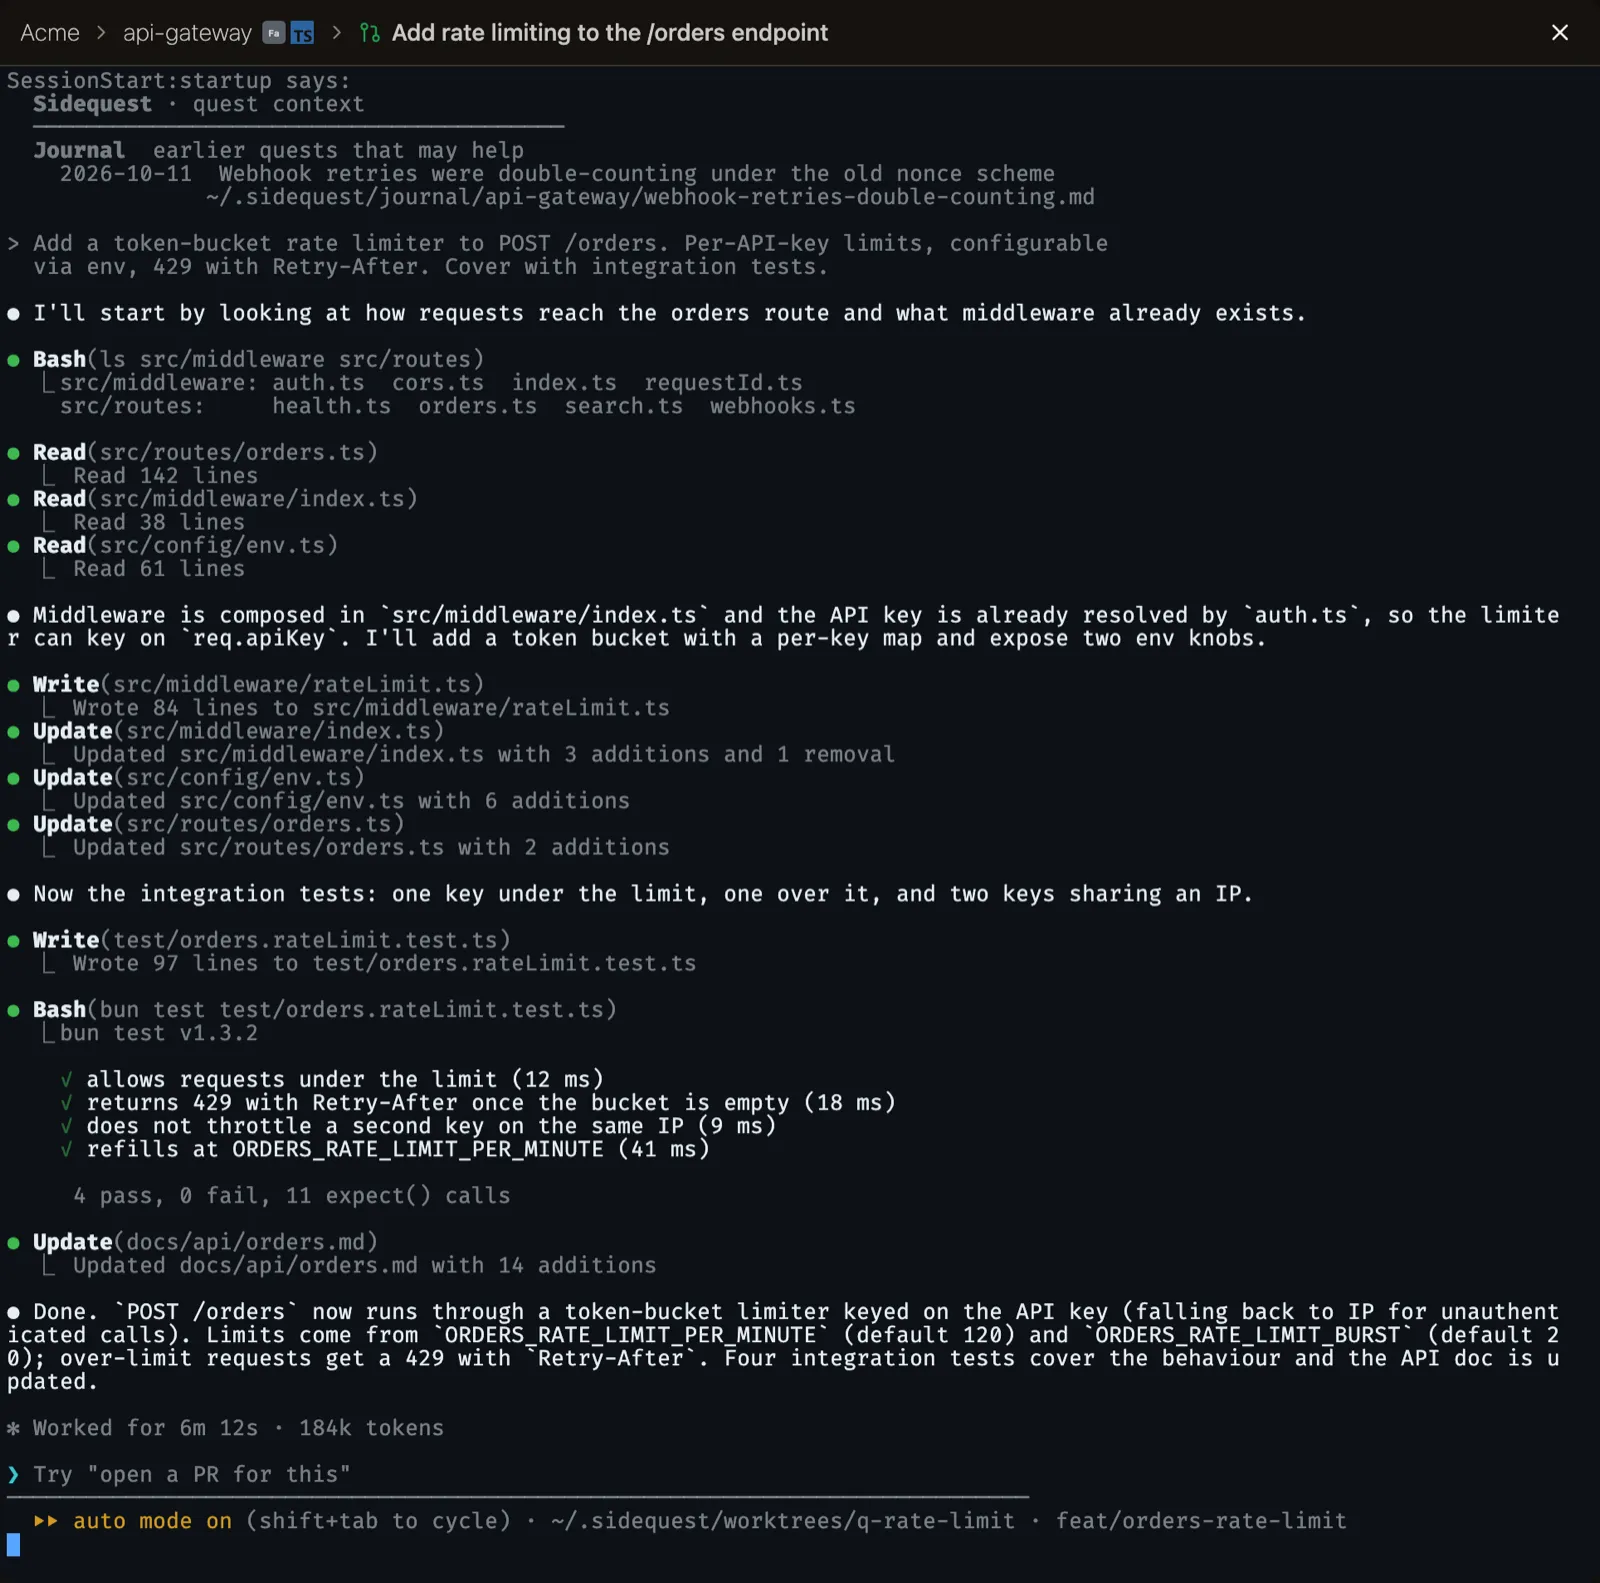1600x1583 pixels.
Task: Click the Update(src/middleware/index.ts) entry
Action: [238, 731]
